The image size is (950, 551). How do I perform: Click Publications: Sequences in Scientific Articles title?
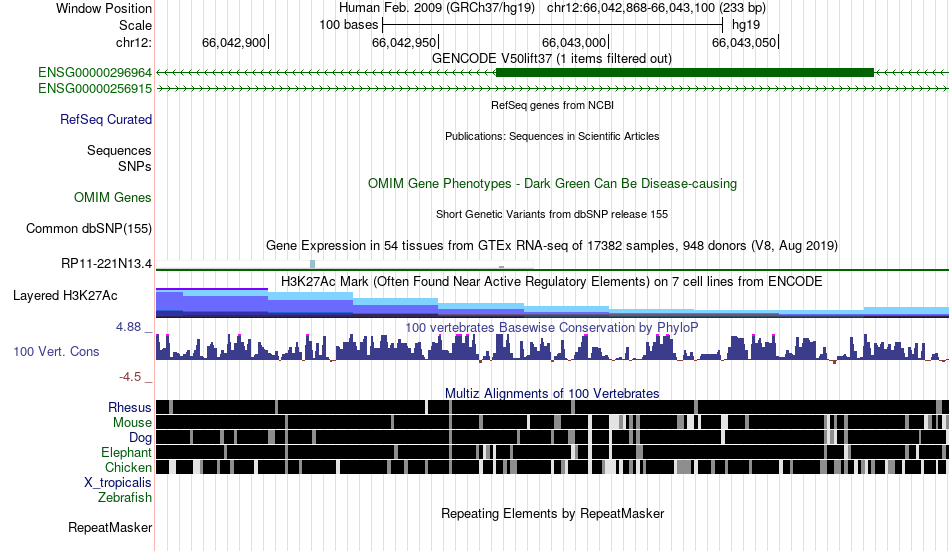pos(552,136)
